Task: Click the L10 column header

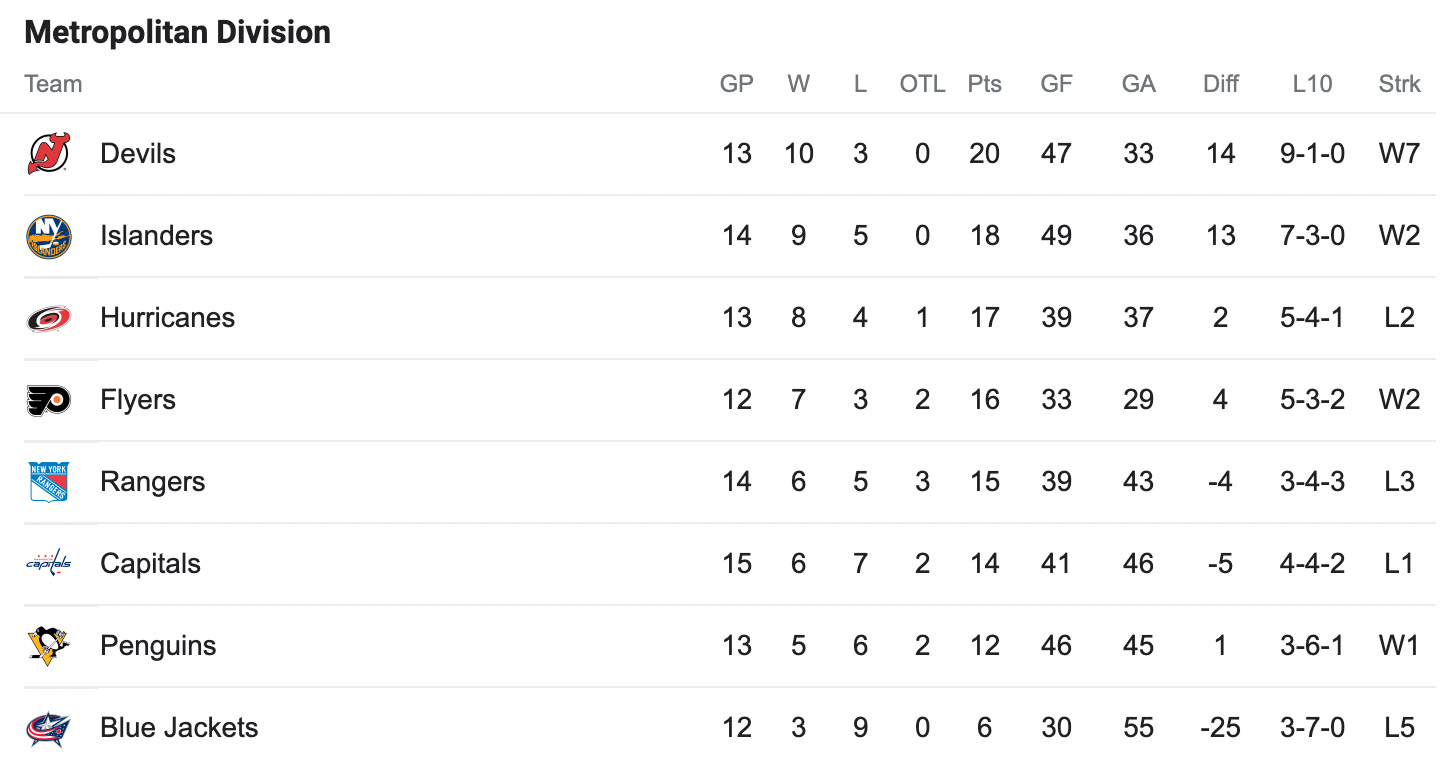Action: tap(1312, 84)
